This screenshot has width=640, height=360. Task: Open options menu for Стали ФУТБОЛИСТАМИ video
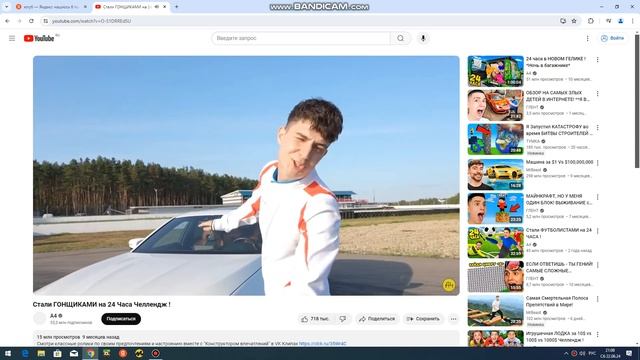(x=598, y=231)
